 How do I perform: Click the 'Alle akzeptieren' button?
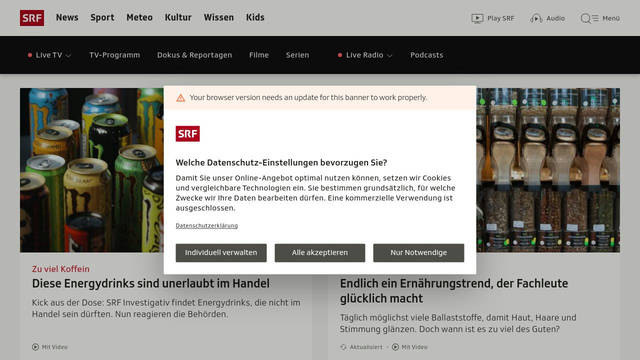pos(320,253)
